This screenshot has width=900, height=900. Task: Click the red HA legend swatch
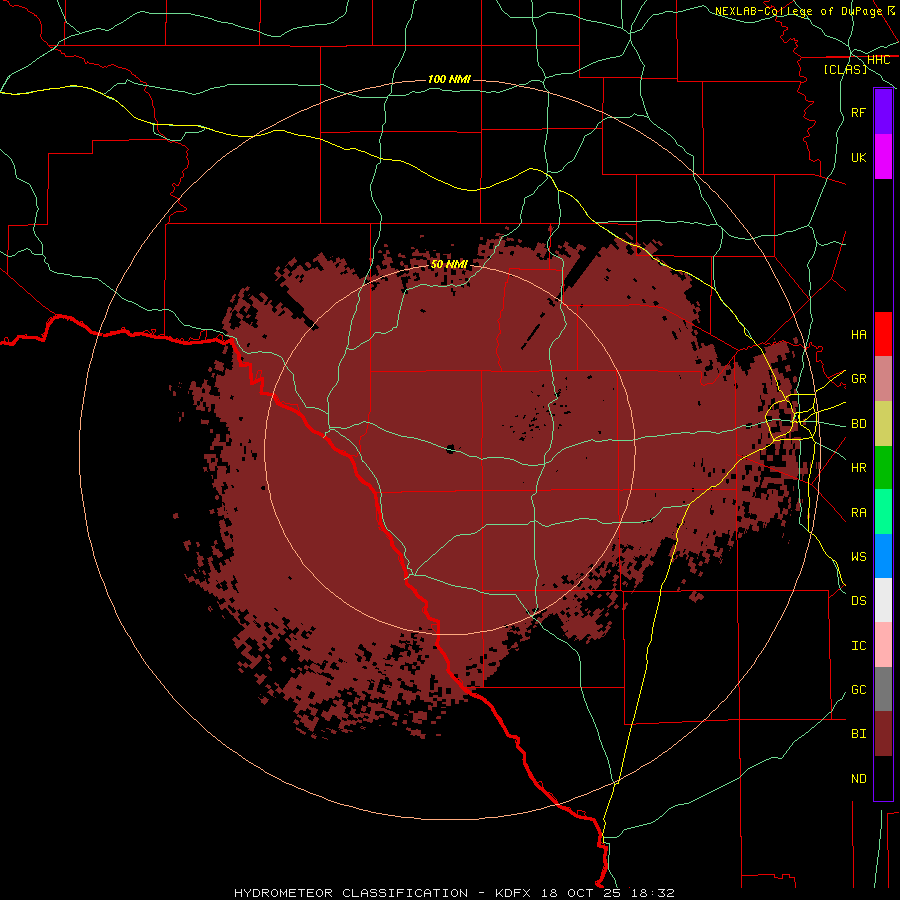click(883, 334)
